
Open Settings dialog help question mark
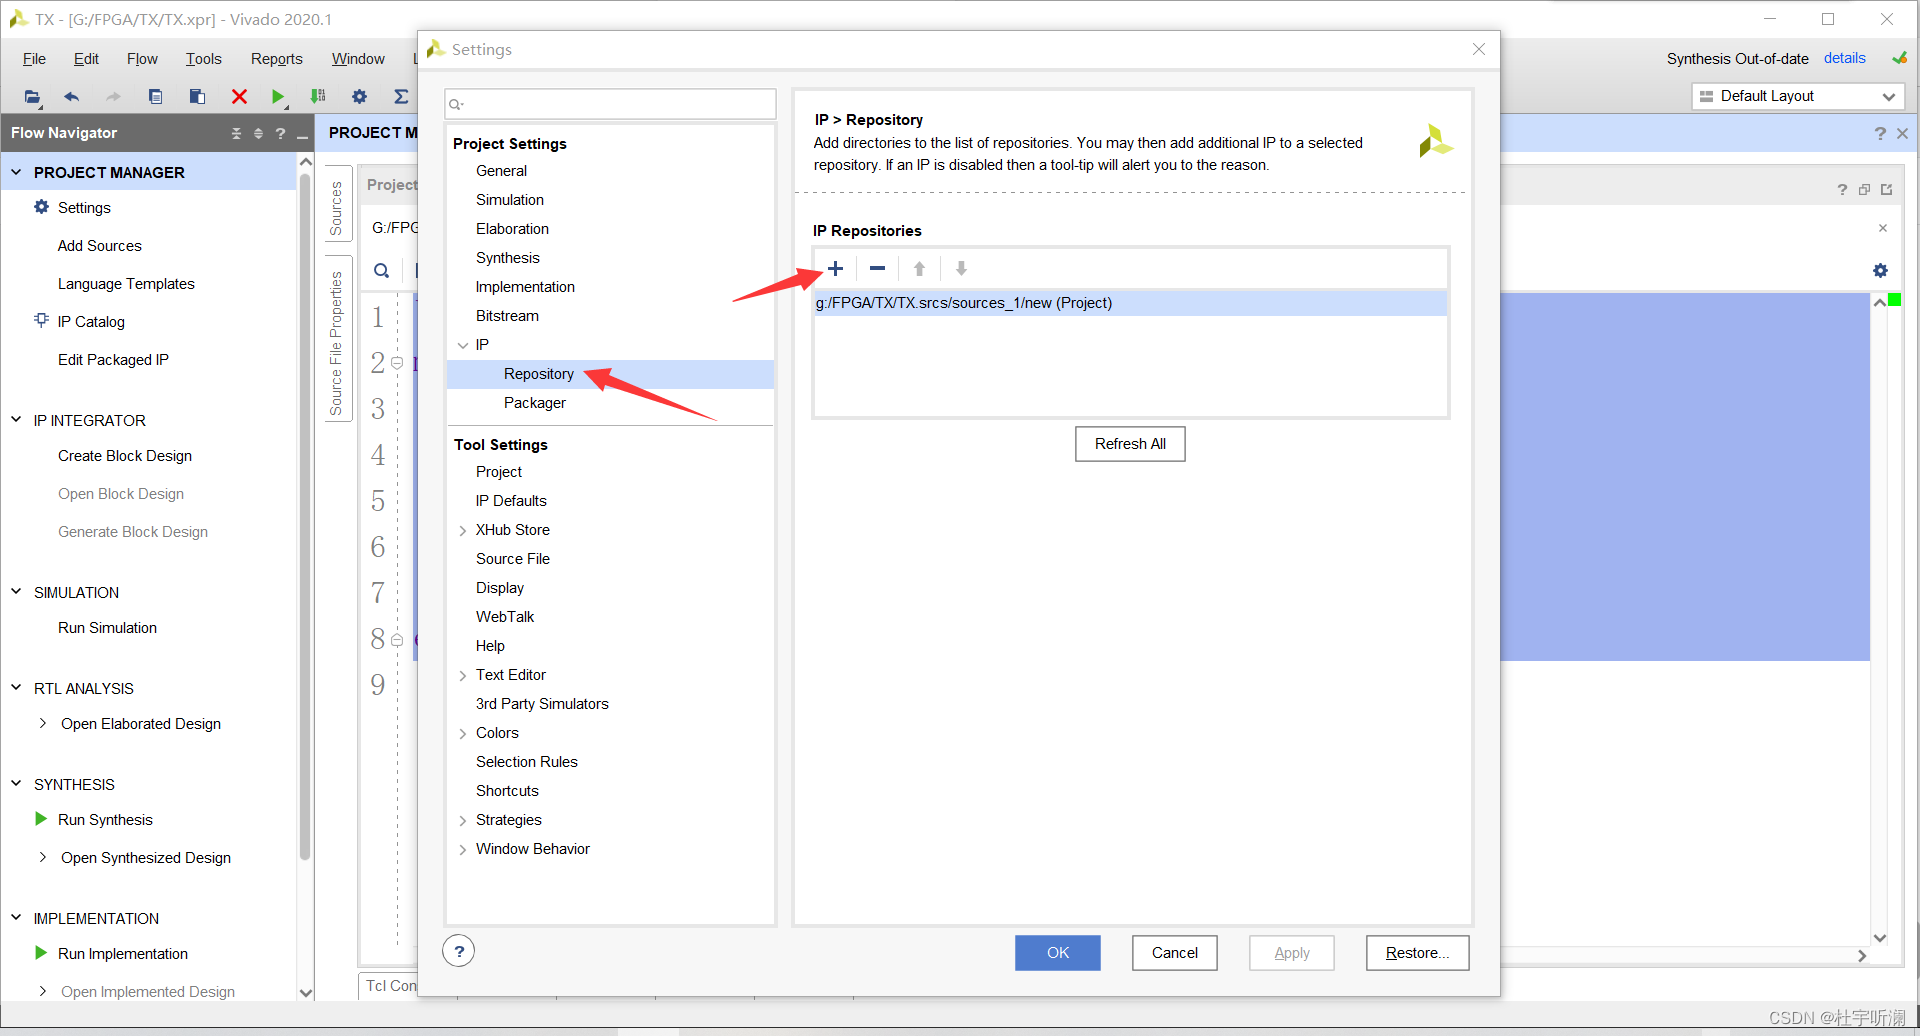[x=459, y=951]
